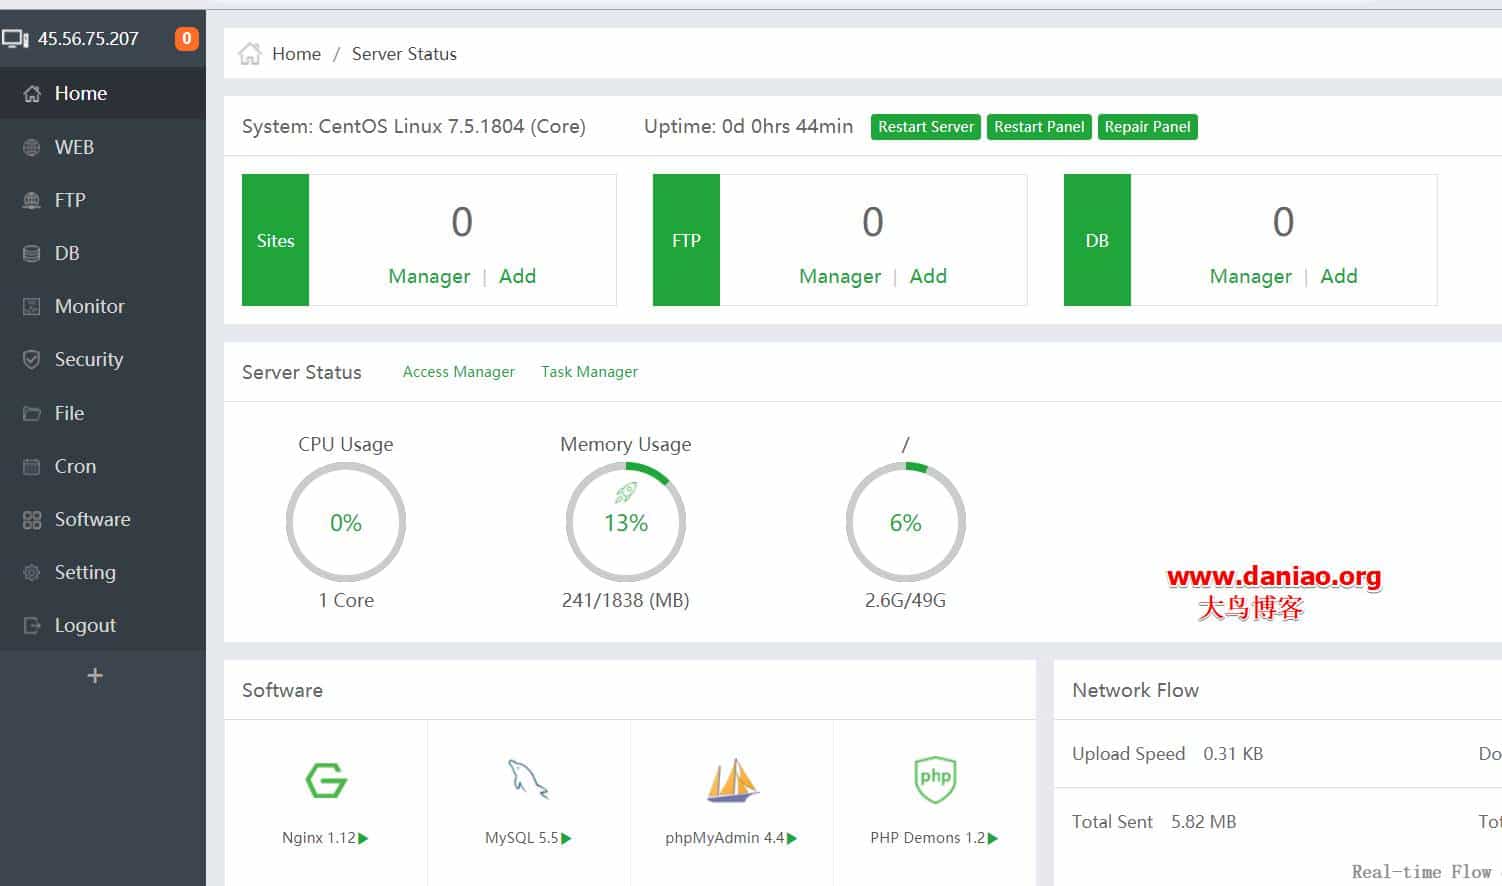Click Add under the Sites counter
The height and width of the screenshot is (886, 1502).
click(517, 277)
